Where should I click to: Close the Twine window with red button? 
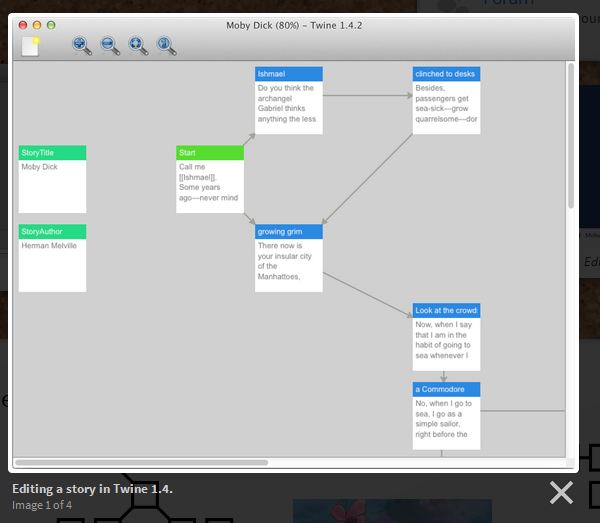click(x=23, y=25)
